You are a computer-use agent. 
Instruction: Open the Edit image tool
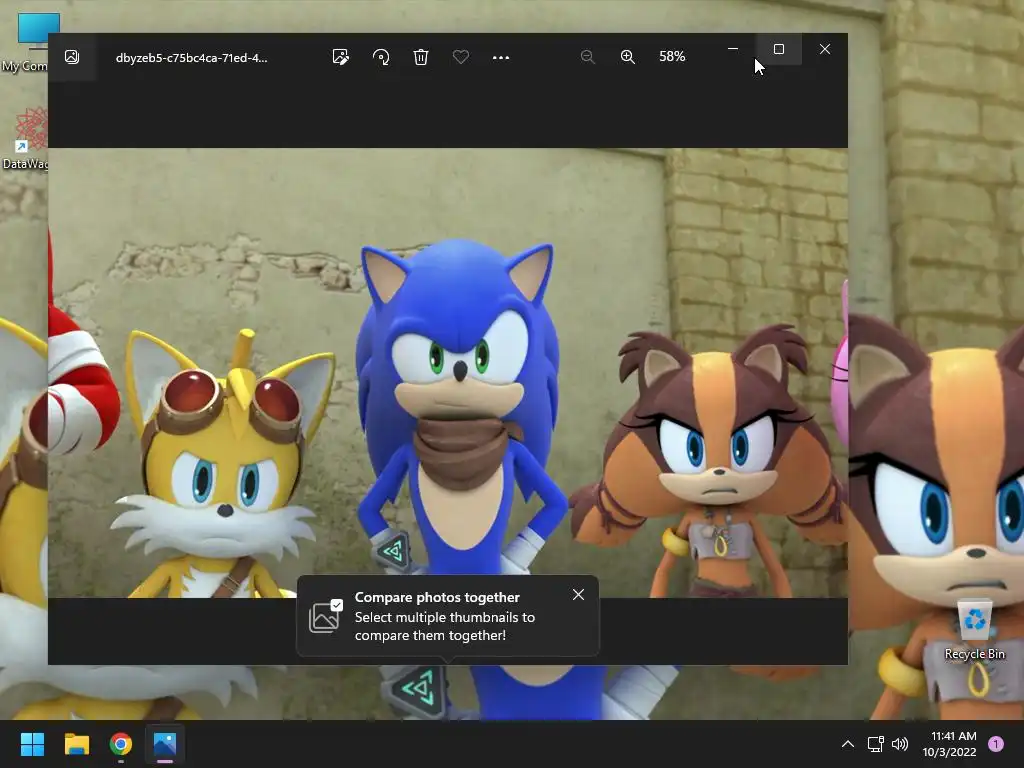(341, 57)
